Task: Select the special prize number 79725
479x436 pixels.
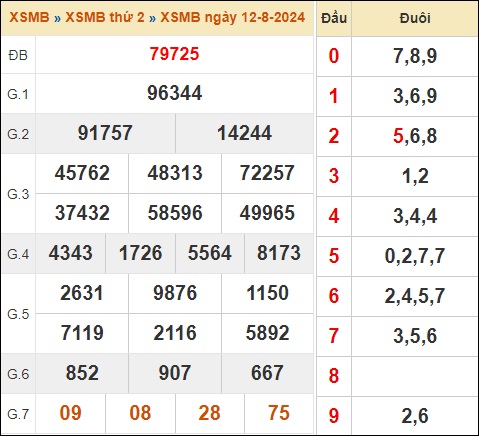Action: coord(174,54)
